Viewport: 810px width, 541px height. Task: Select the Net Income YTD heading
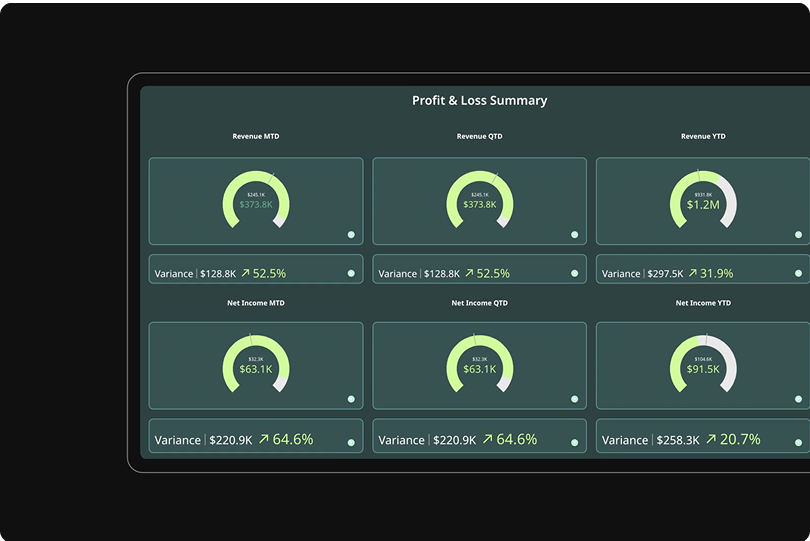coord(703,303)
